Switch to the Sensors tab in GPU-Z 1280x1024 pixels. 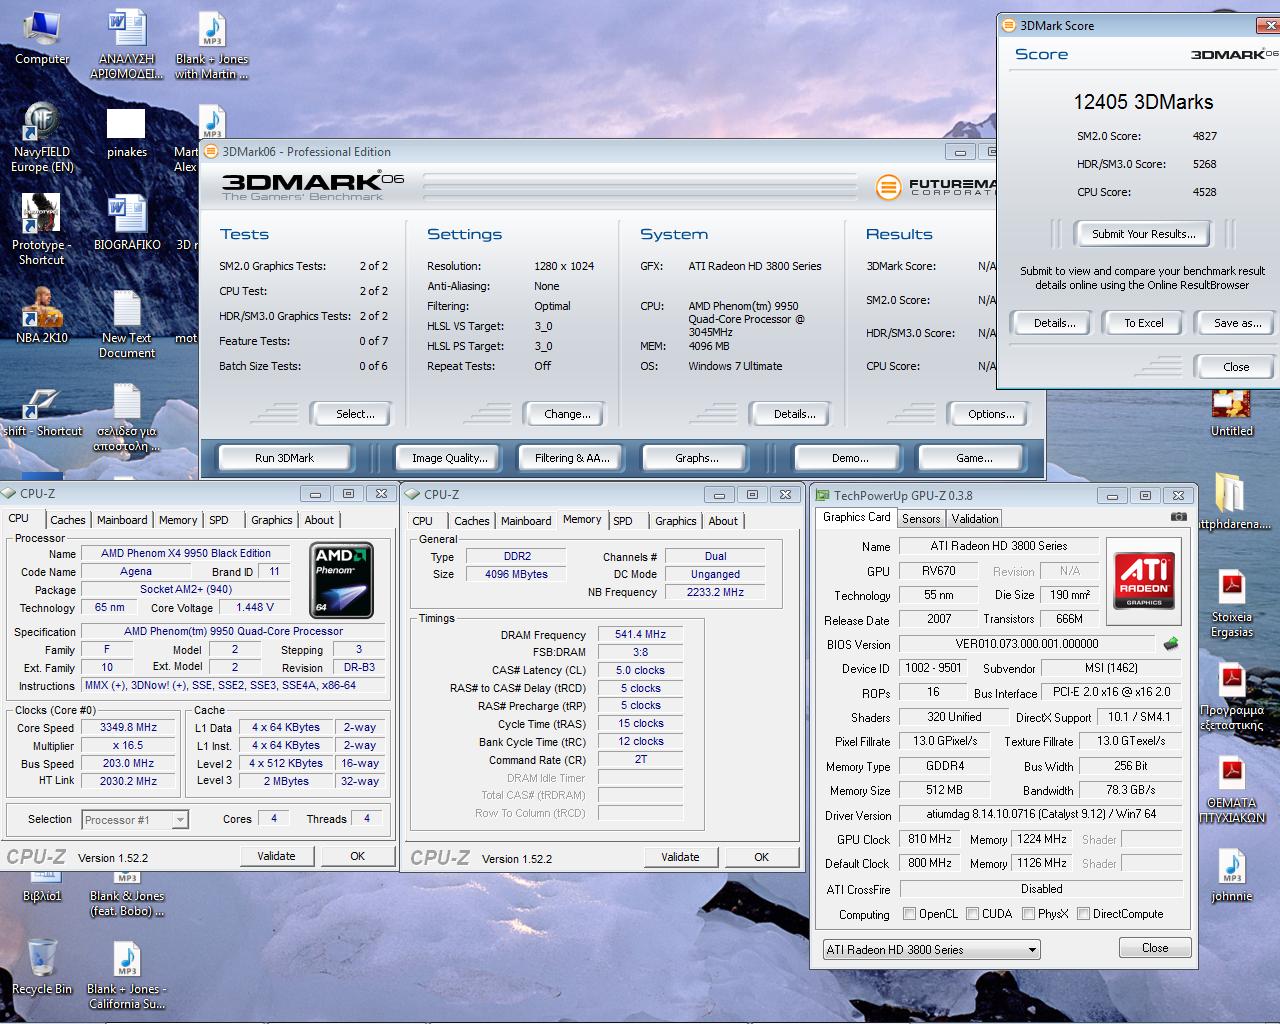coord(921,519)
